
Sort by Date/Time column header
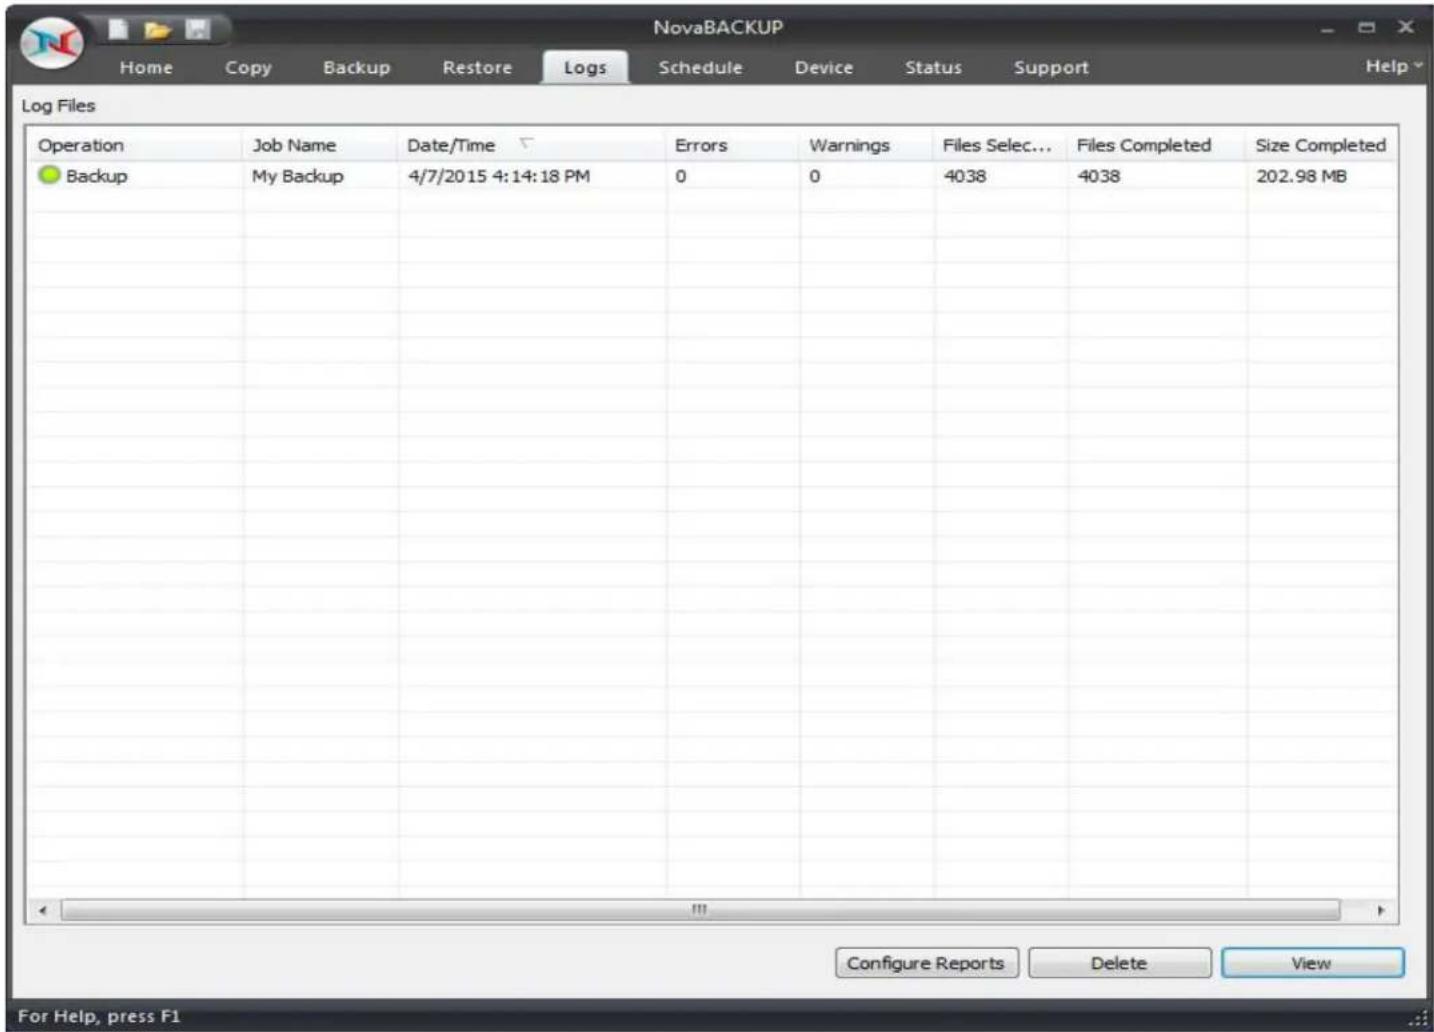532,145
